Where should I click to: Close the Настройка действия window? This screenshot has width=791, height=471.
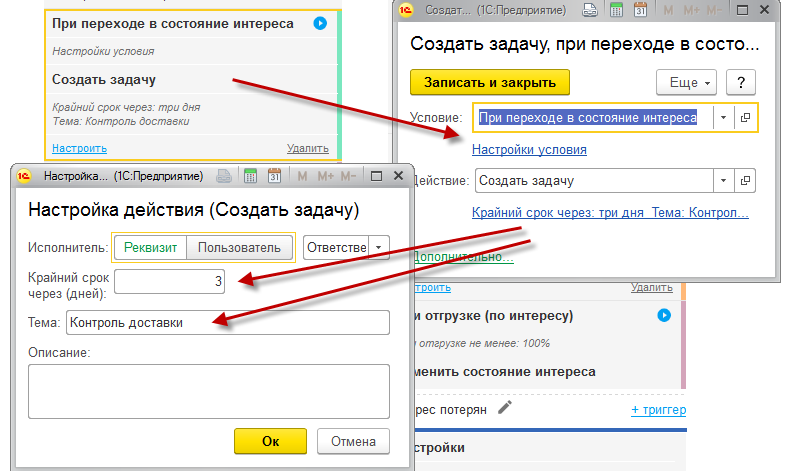click(x=399, y=175)
